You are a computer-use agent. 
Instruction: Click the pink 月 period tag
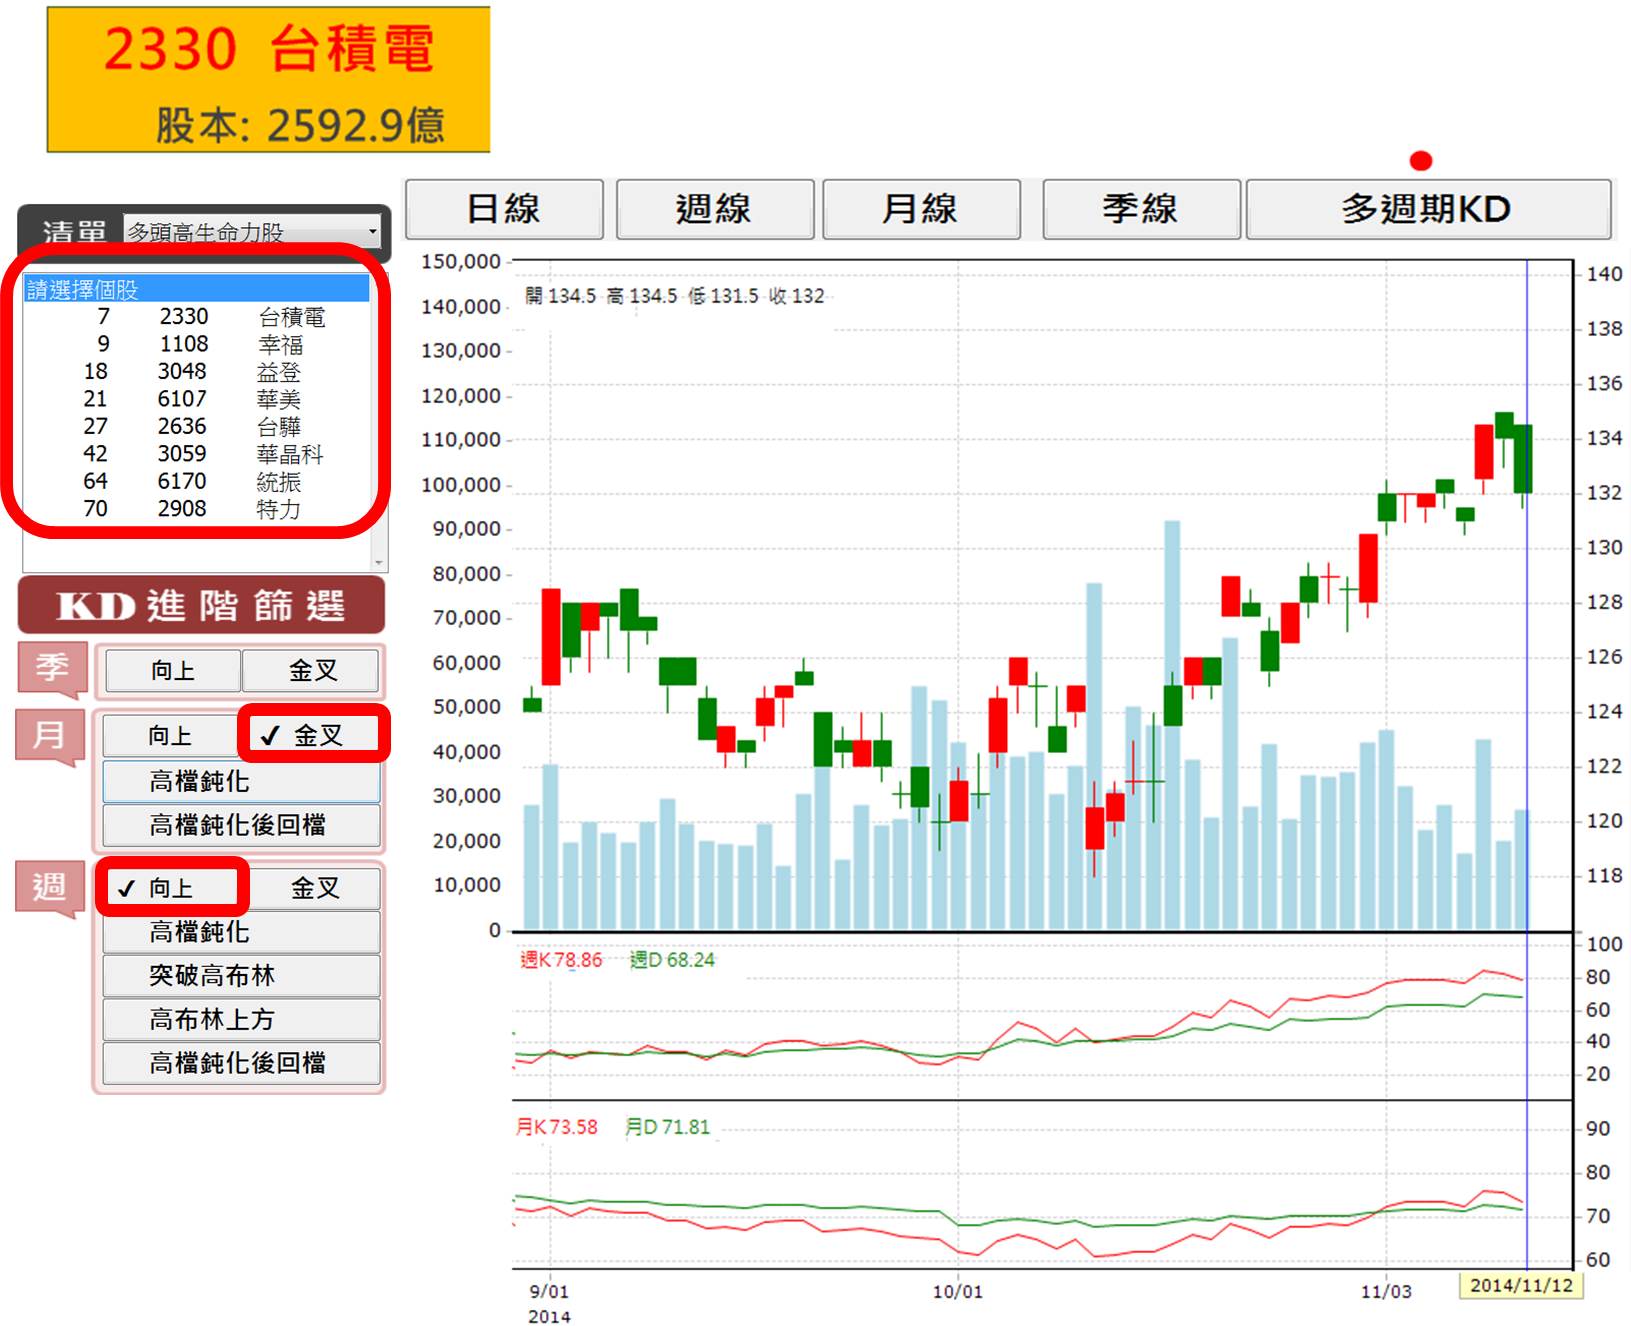click(x=49, y=735)
